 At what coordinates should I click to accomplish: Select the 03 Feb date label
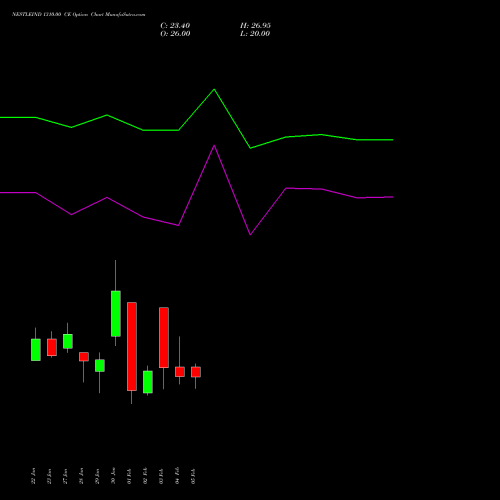161,476
